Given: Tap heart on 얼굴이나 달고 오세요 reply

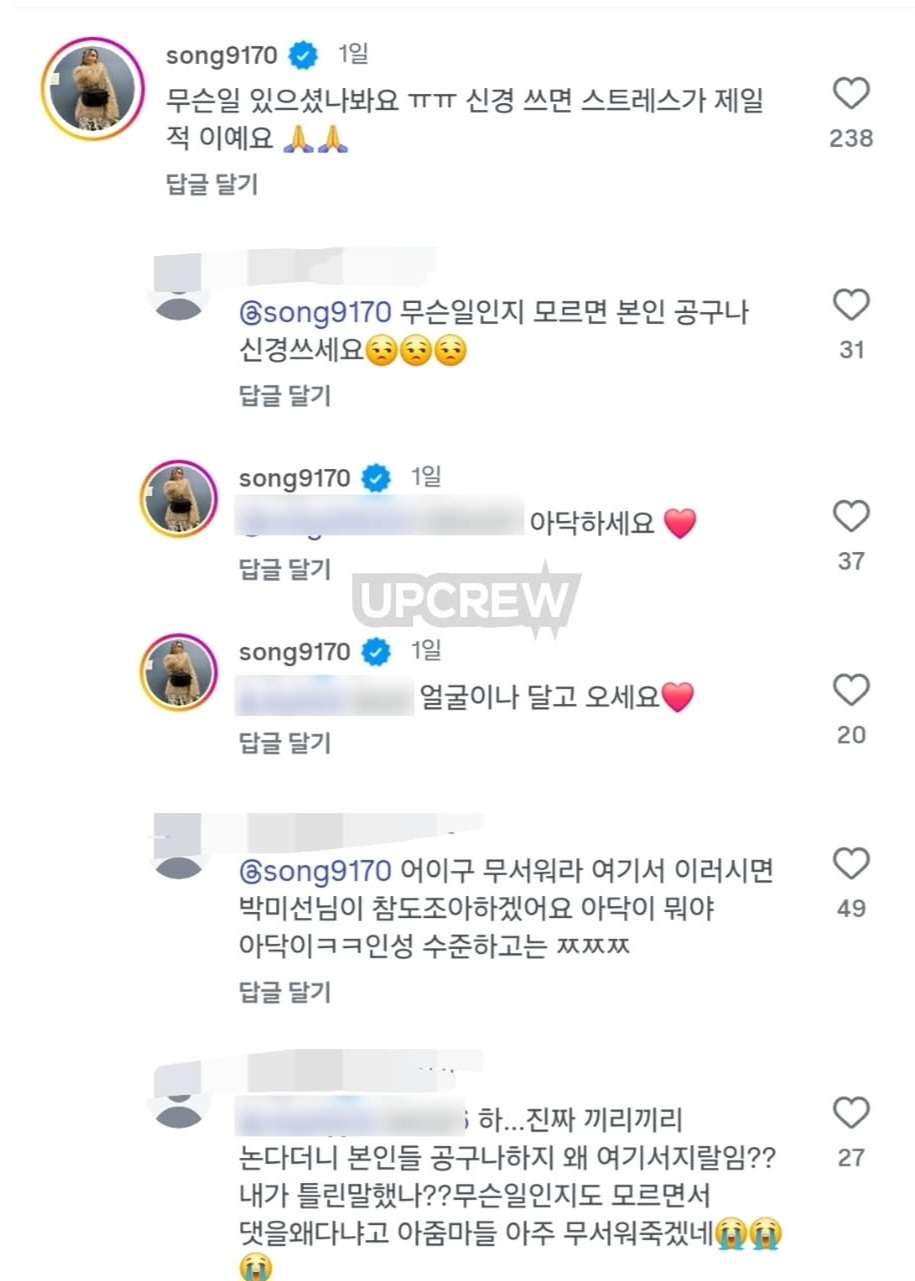Looking at the screenshot, I should pyautogui.click(x=851, y=691).
